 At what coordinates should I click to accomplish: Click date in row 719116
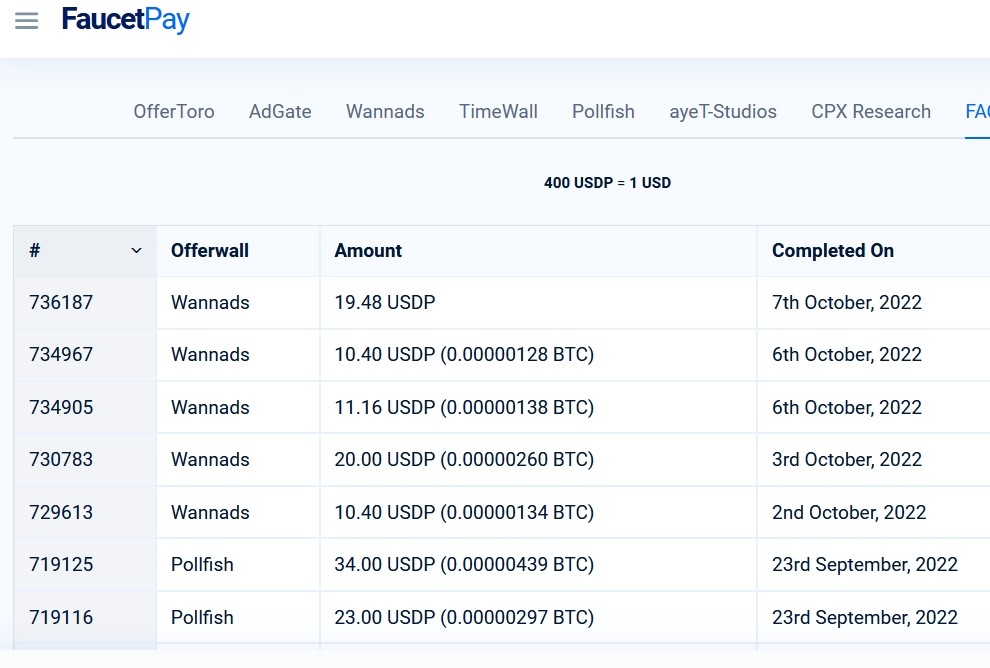click(865, 617)
